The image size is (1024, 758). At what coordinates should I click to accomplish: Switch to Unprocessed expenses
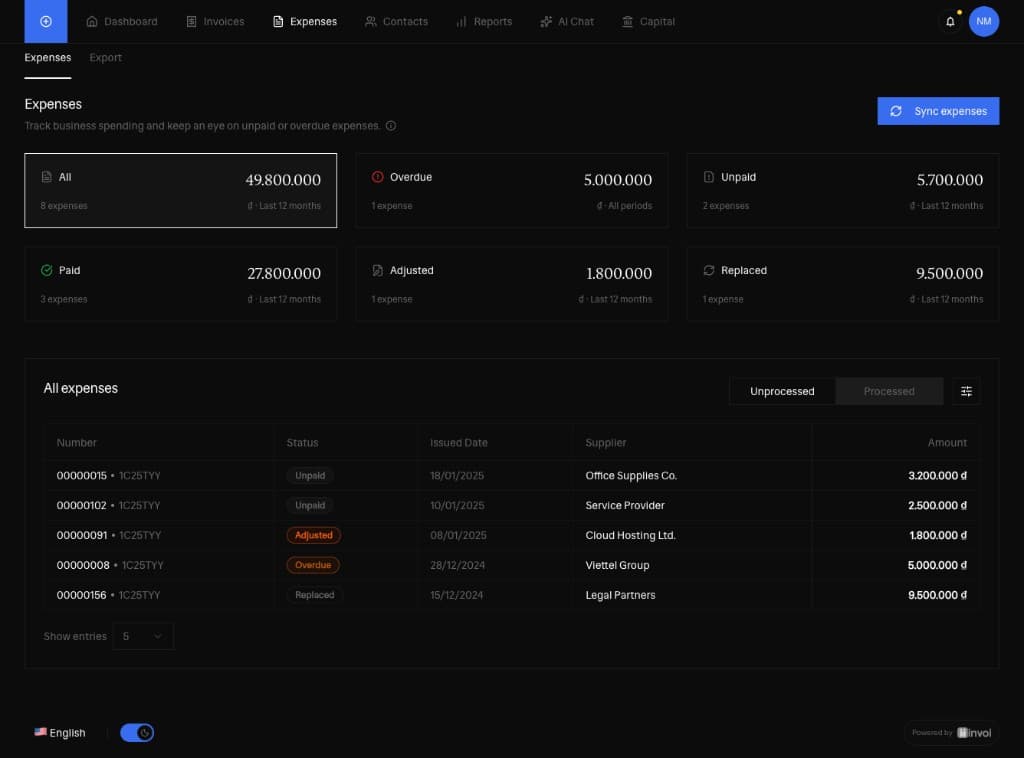782,391
